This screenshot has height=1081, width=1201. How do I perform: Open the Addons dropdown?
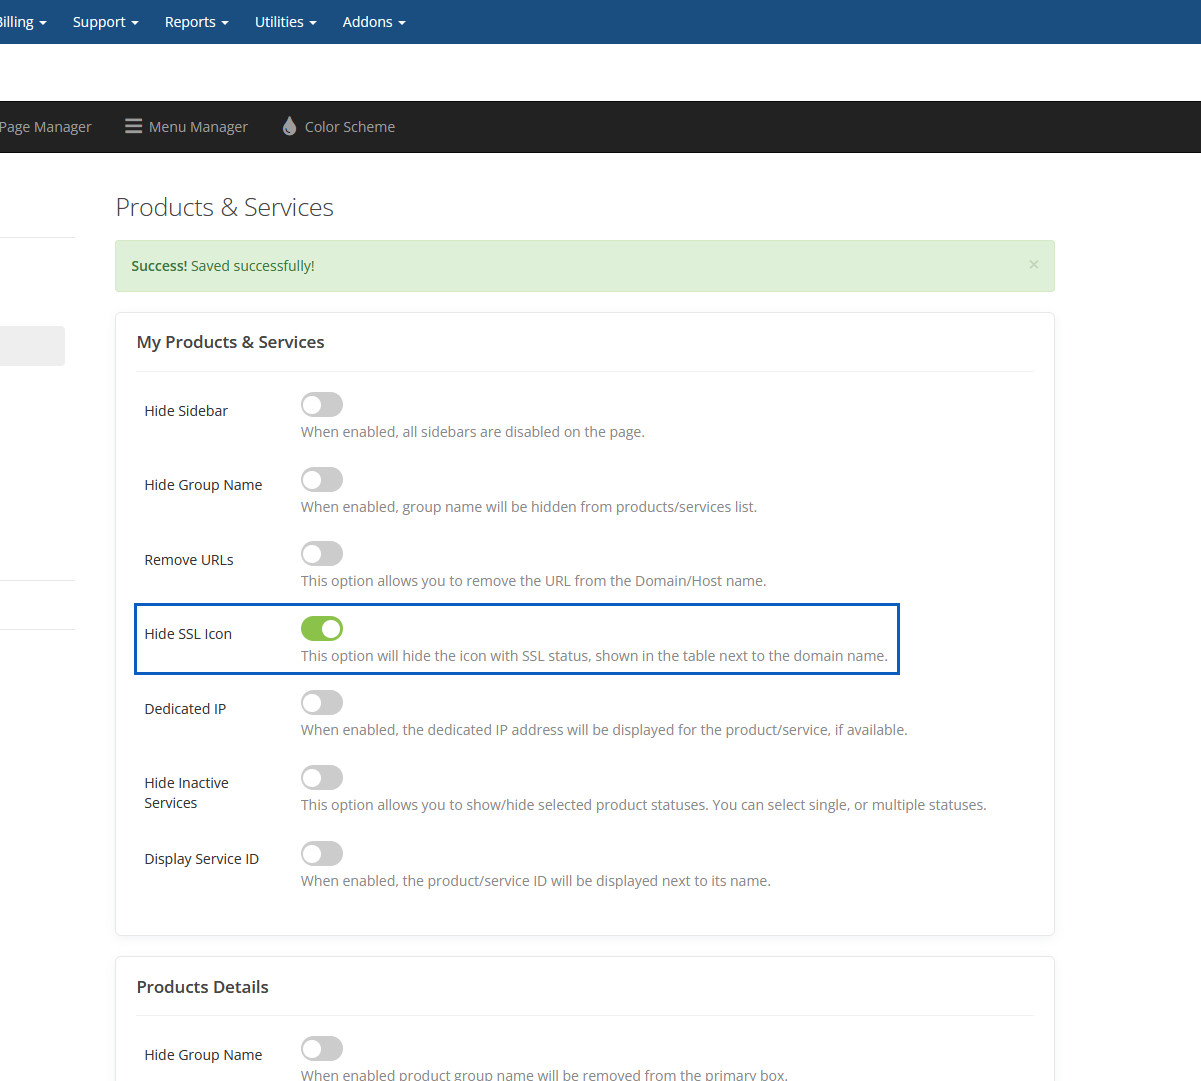(373, 22)
